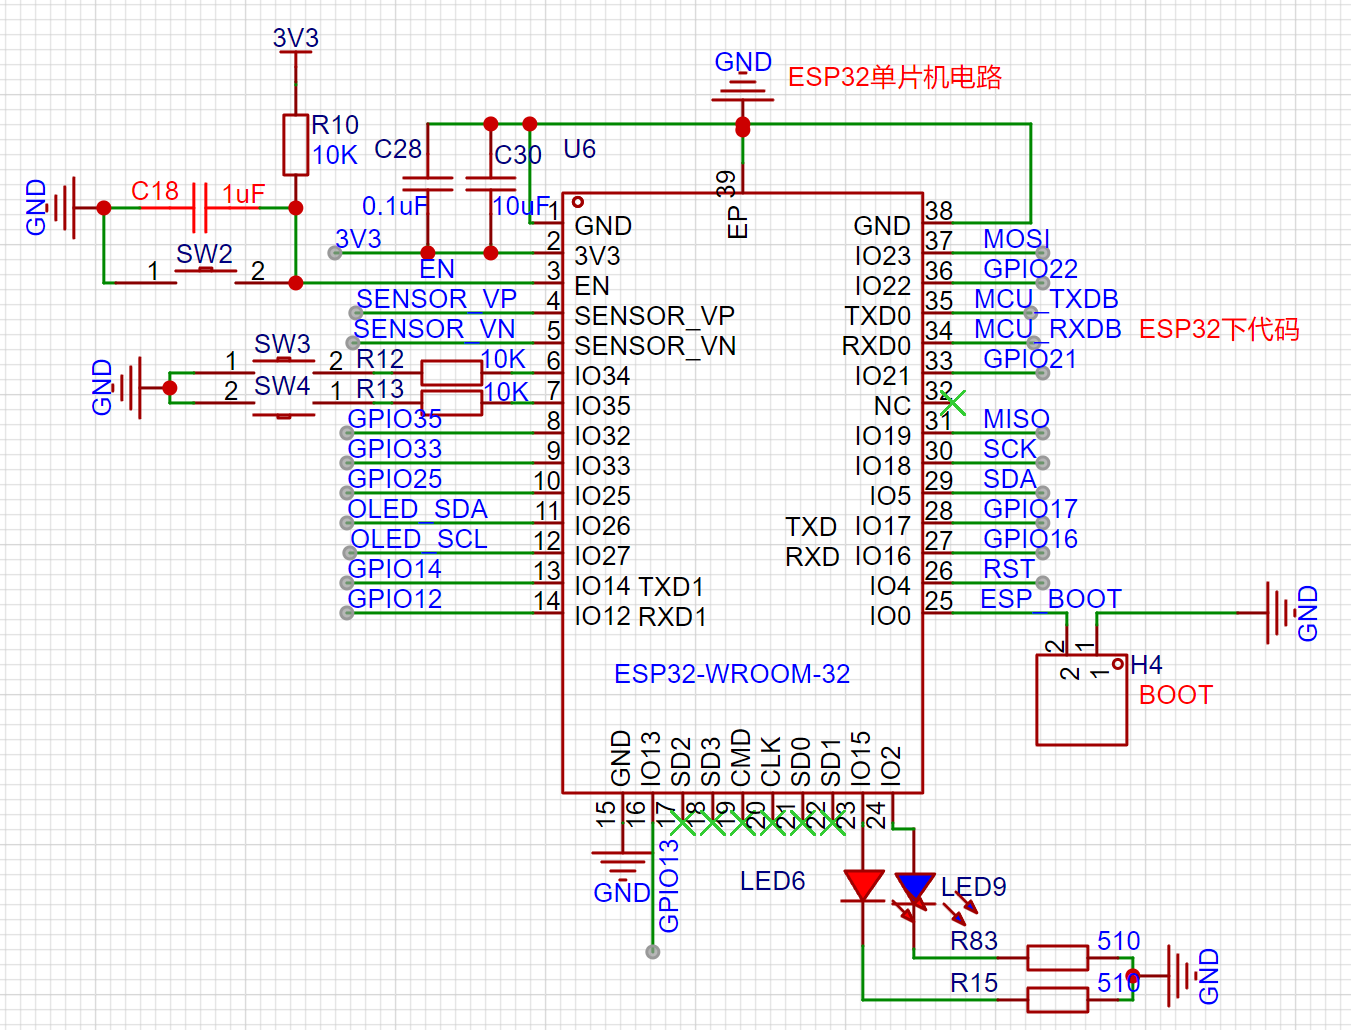The width and height of the screenshot is (1351, 1030).
Task: Select the blue LED9 diode symbol
Action: pyautogui.click(x=914, y=890)
